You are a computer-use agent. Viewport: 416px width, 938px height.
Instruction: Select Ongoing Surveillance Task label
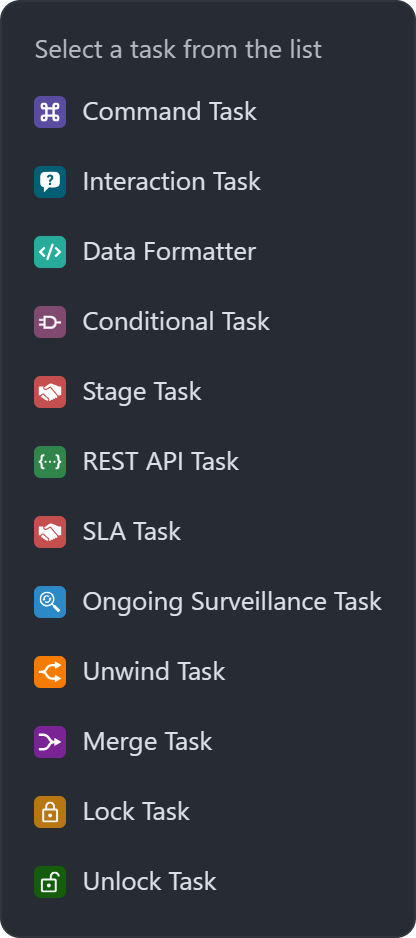[232, 602]
